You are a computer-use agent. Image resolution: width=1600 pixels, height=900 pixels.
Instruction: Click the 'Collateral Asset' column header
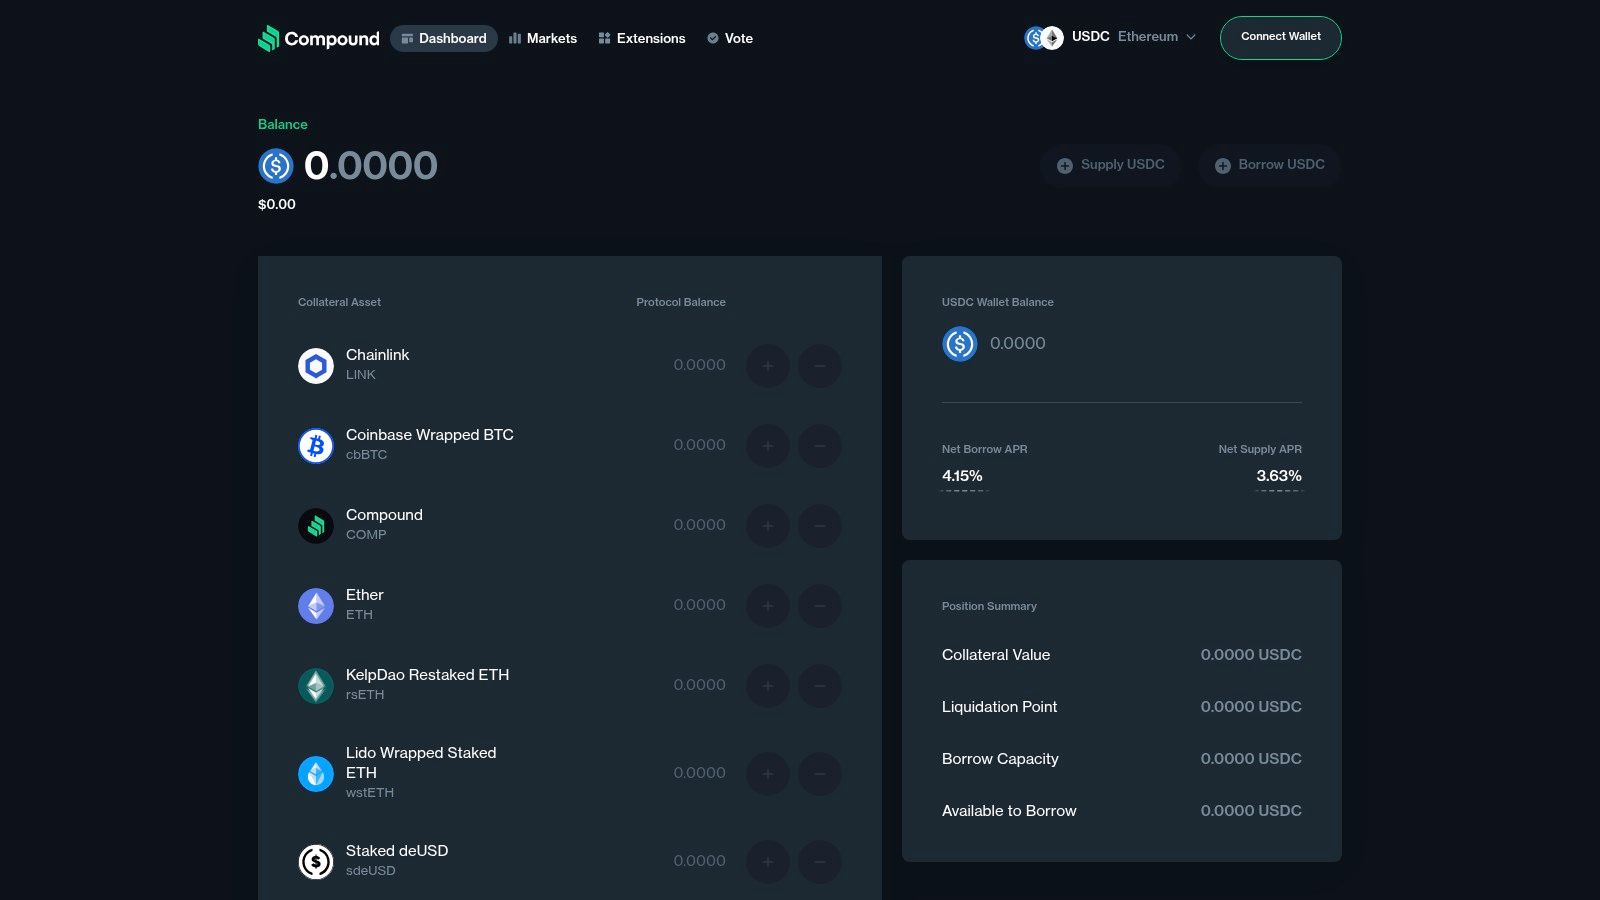[339, 302]
